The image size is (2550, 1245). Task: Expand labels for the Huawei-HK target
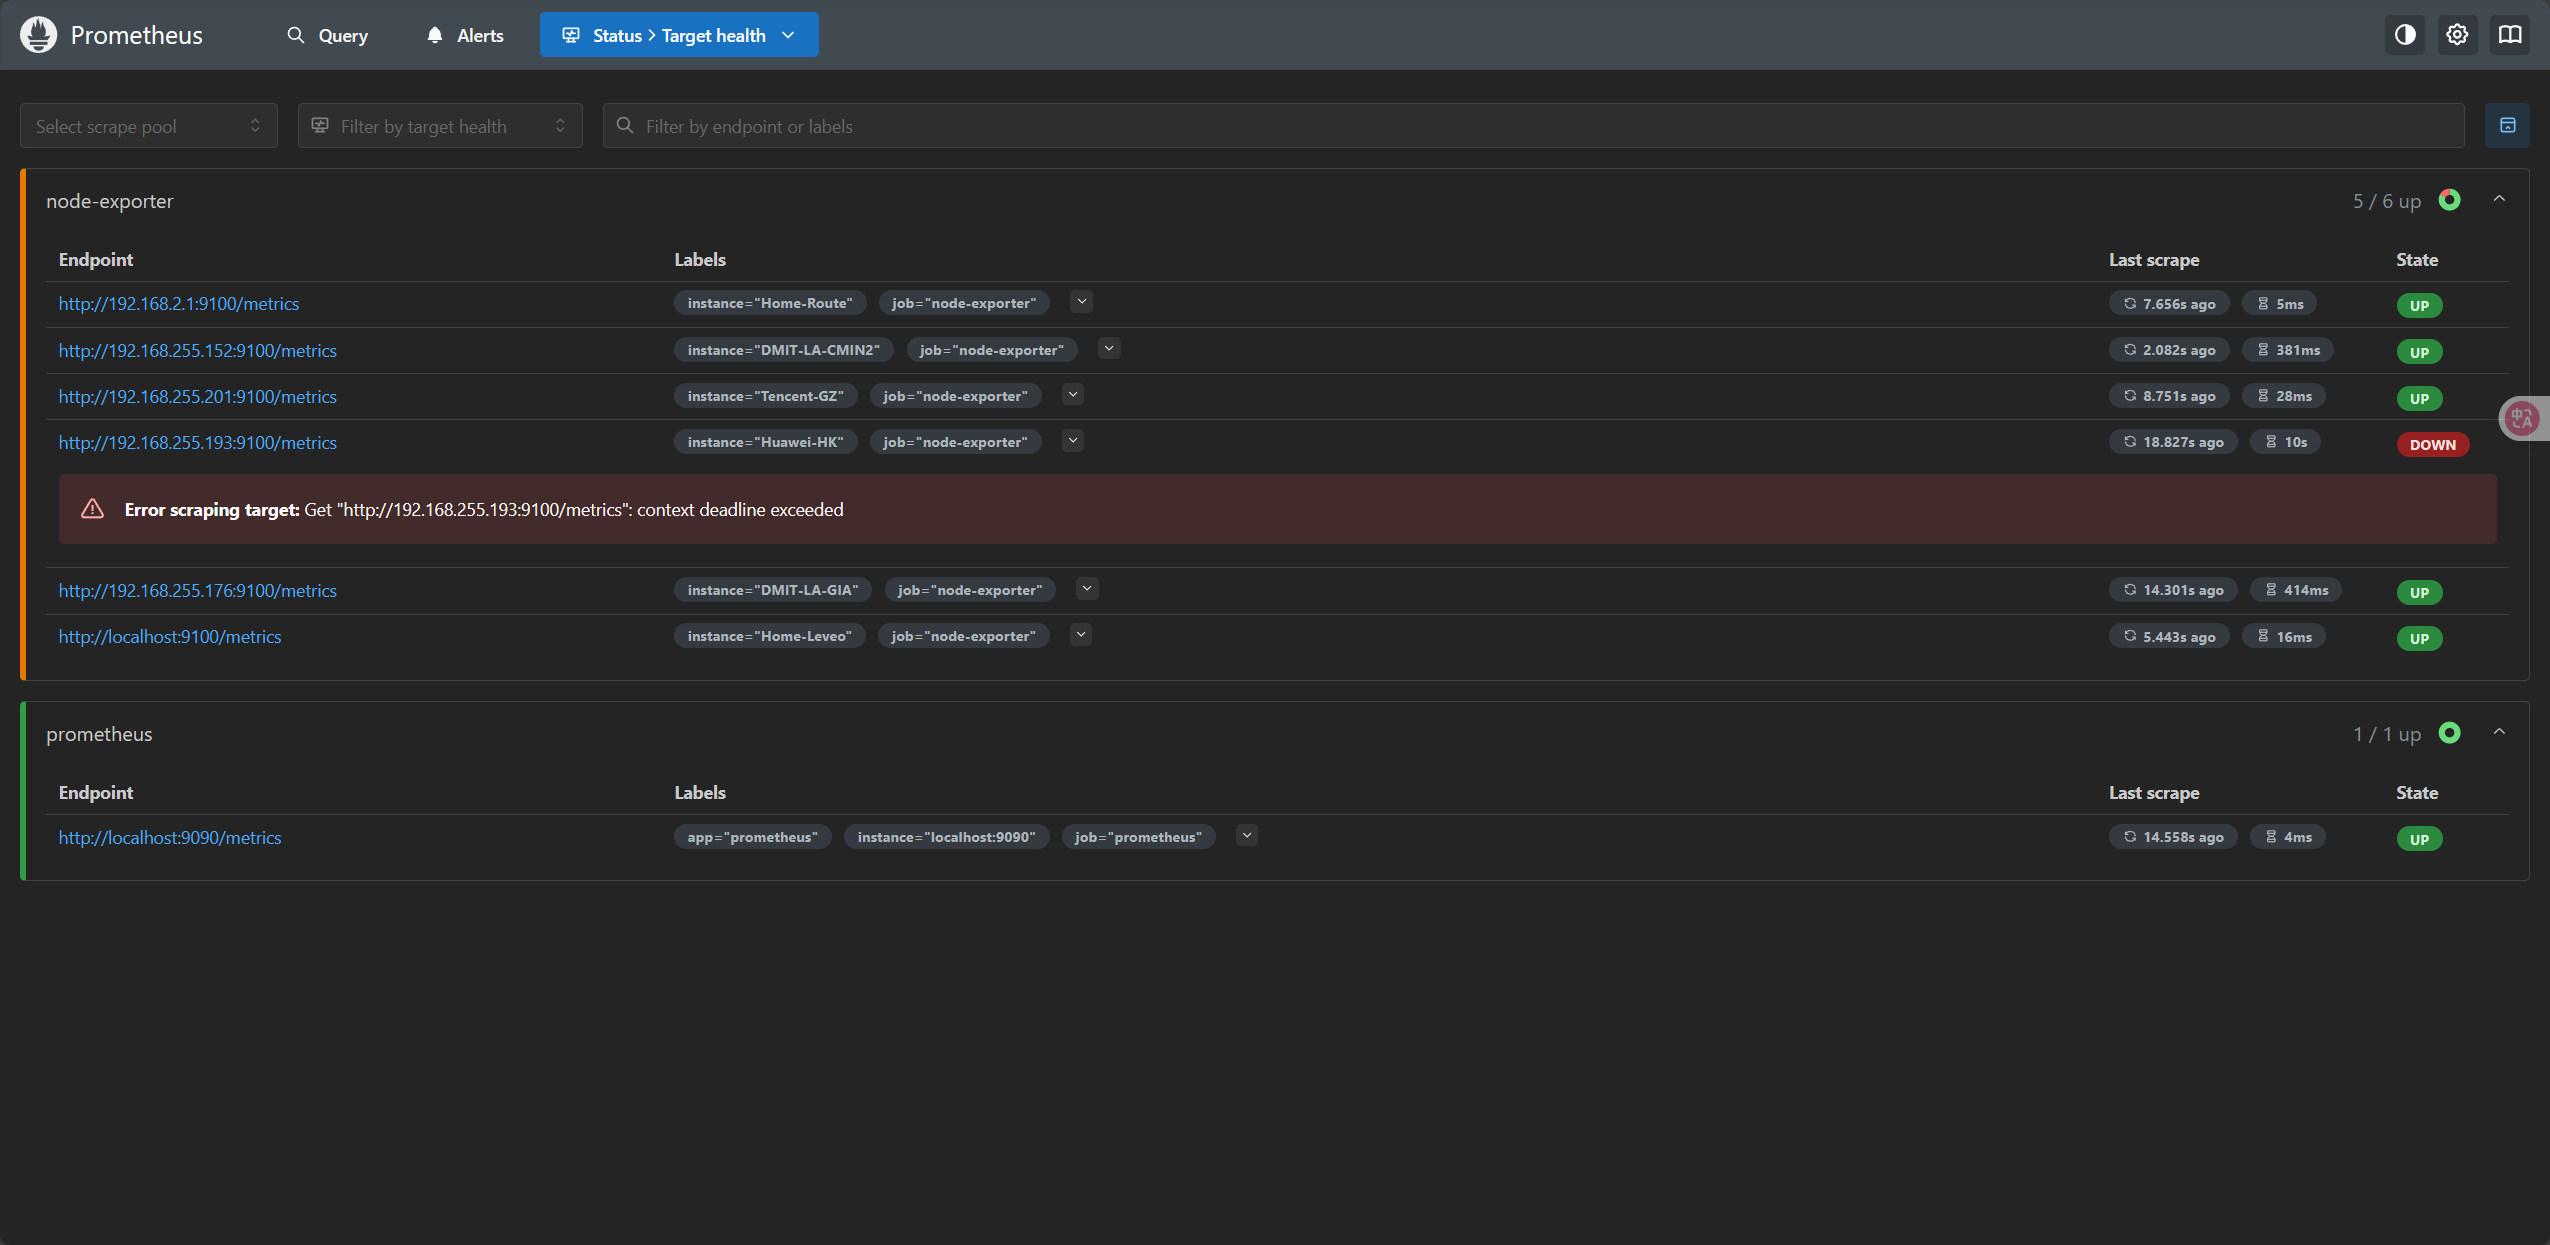point(1072,440)
